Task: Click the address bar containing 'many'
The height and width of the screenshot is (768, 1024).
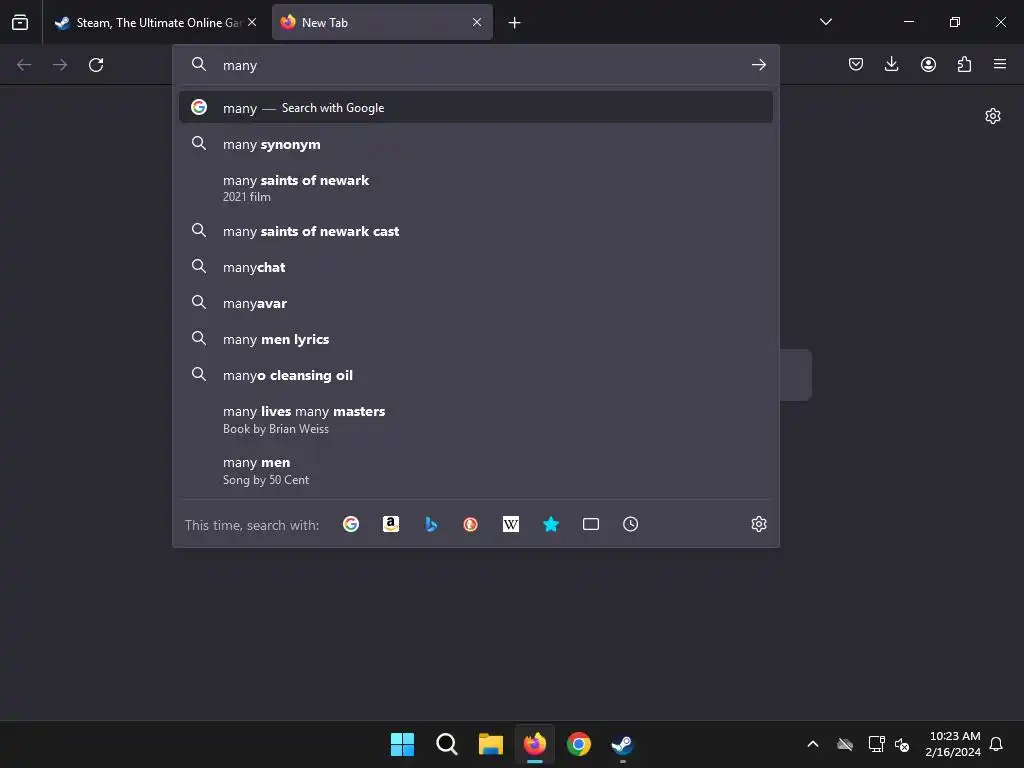Action: 475,65
